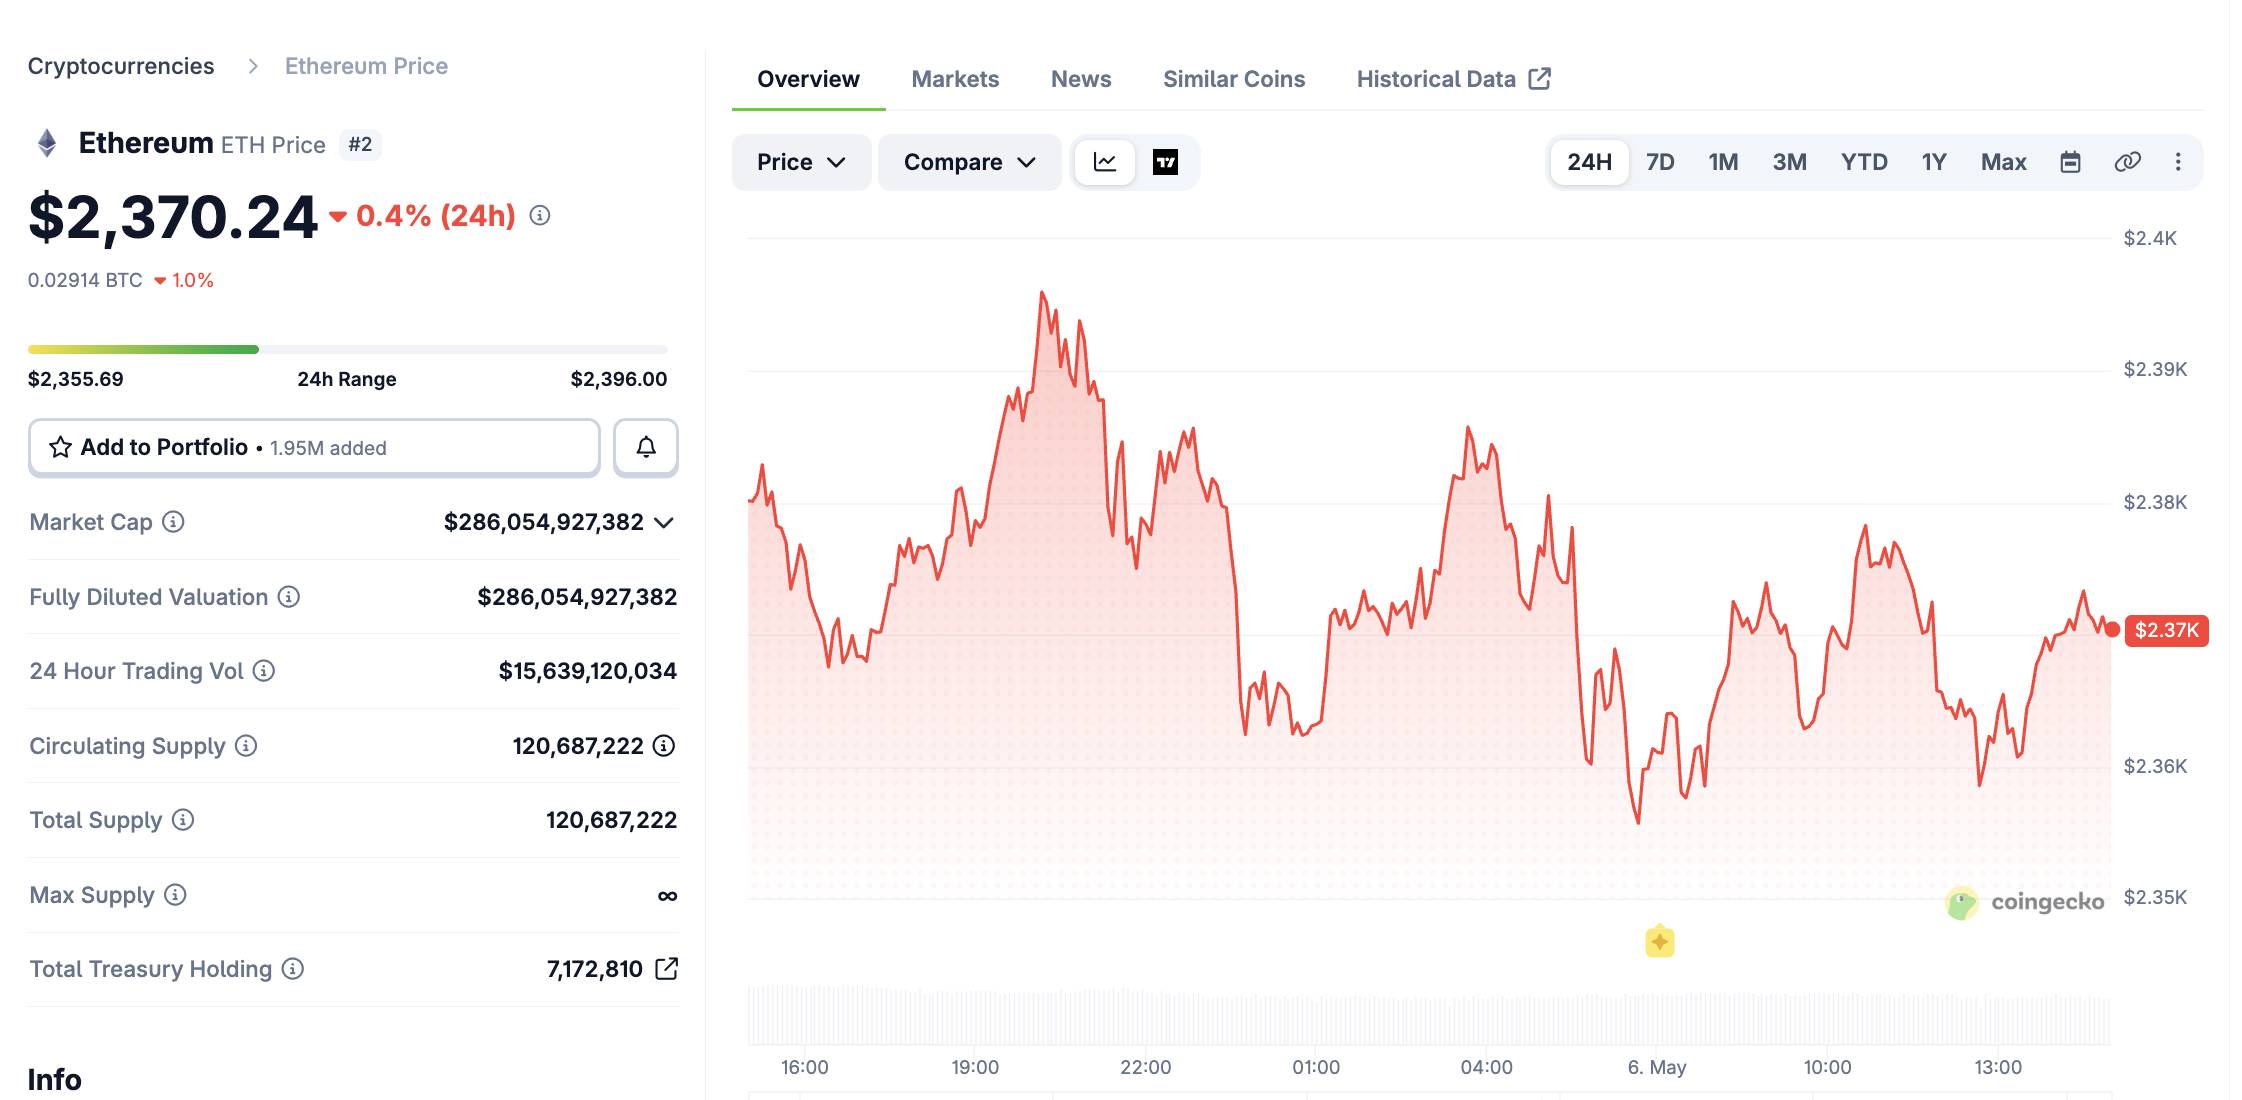Click the yellow sparkle event marker on chart
2242x1100 pixels.
pyautogui.click(x=1660, y=941)
